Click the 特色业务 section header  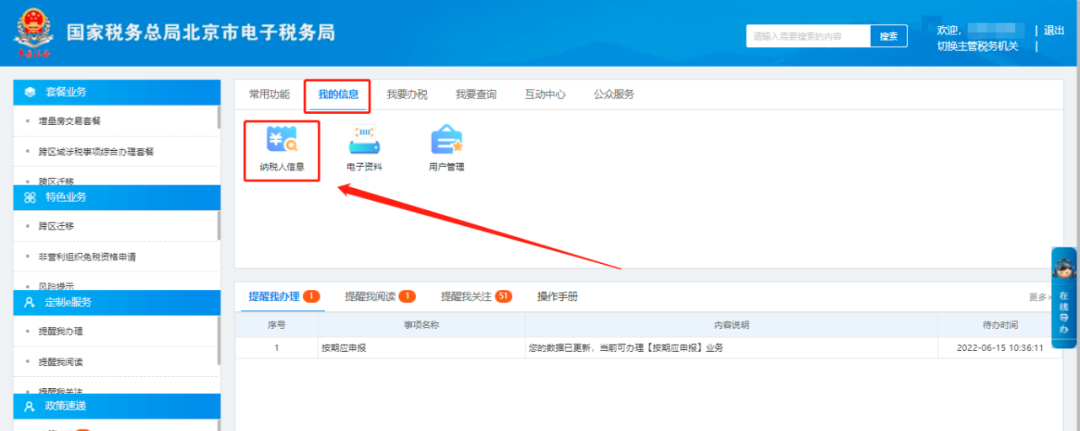click(x=117, y=197)
